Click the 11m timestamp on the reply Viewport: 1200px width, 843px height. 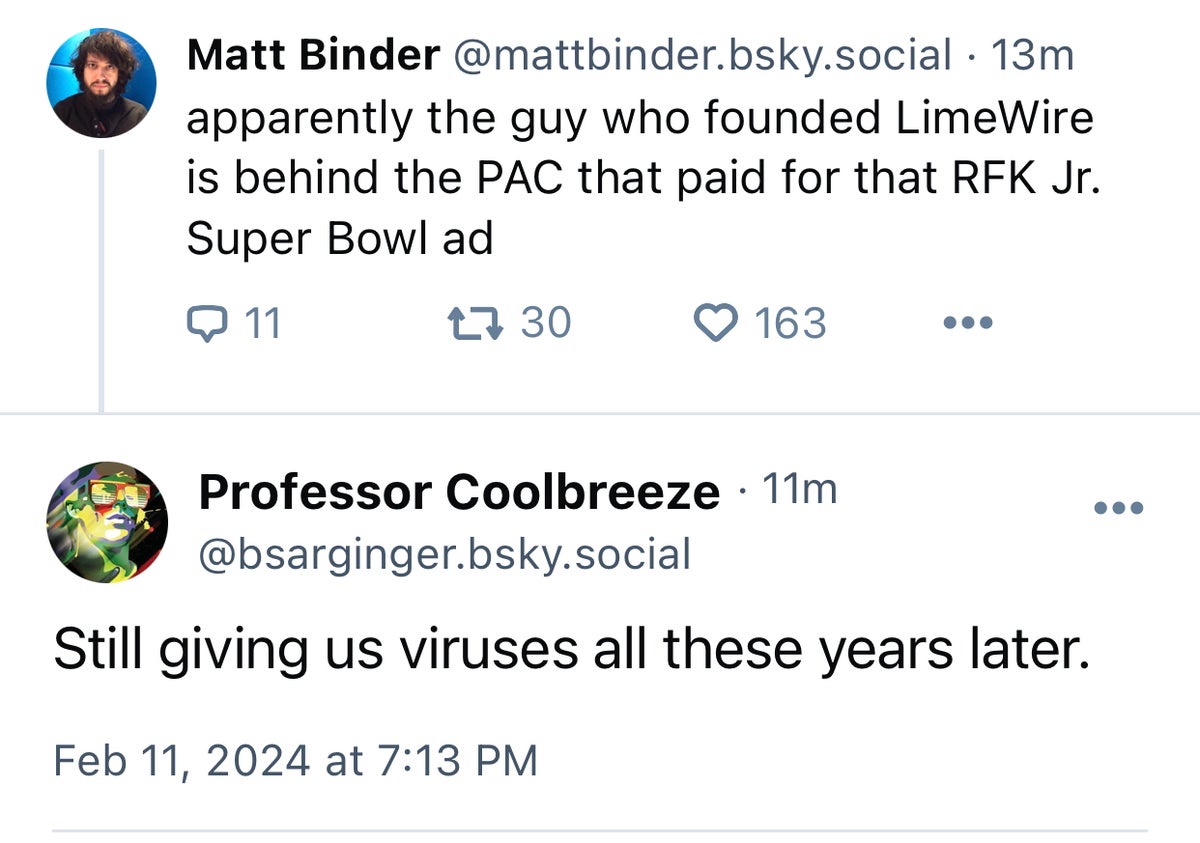pyautogui.click(x=799, y=490)
